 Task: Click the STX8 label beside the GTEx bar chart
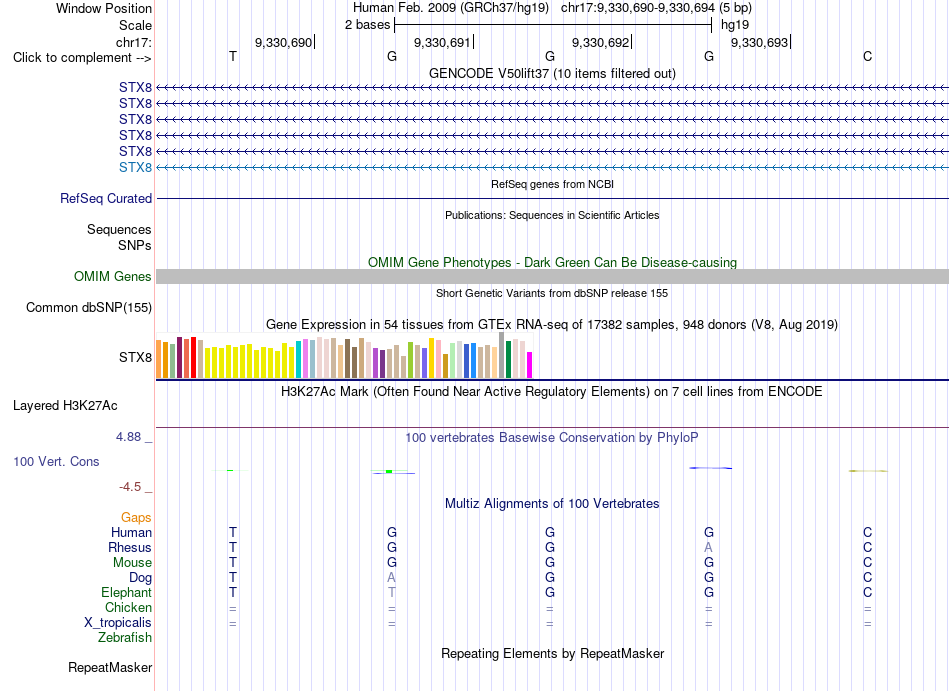pyautogui.click(x=135, y=357)
